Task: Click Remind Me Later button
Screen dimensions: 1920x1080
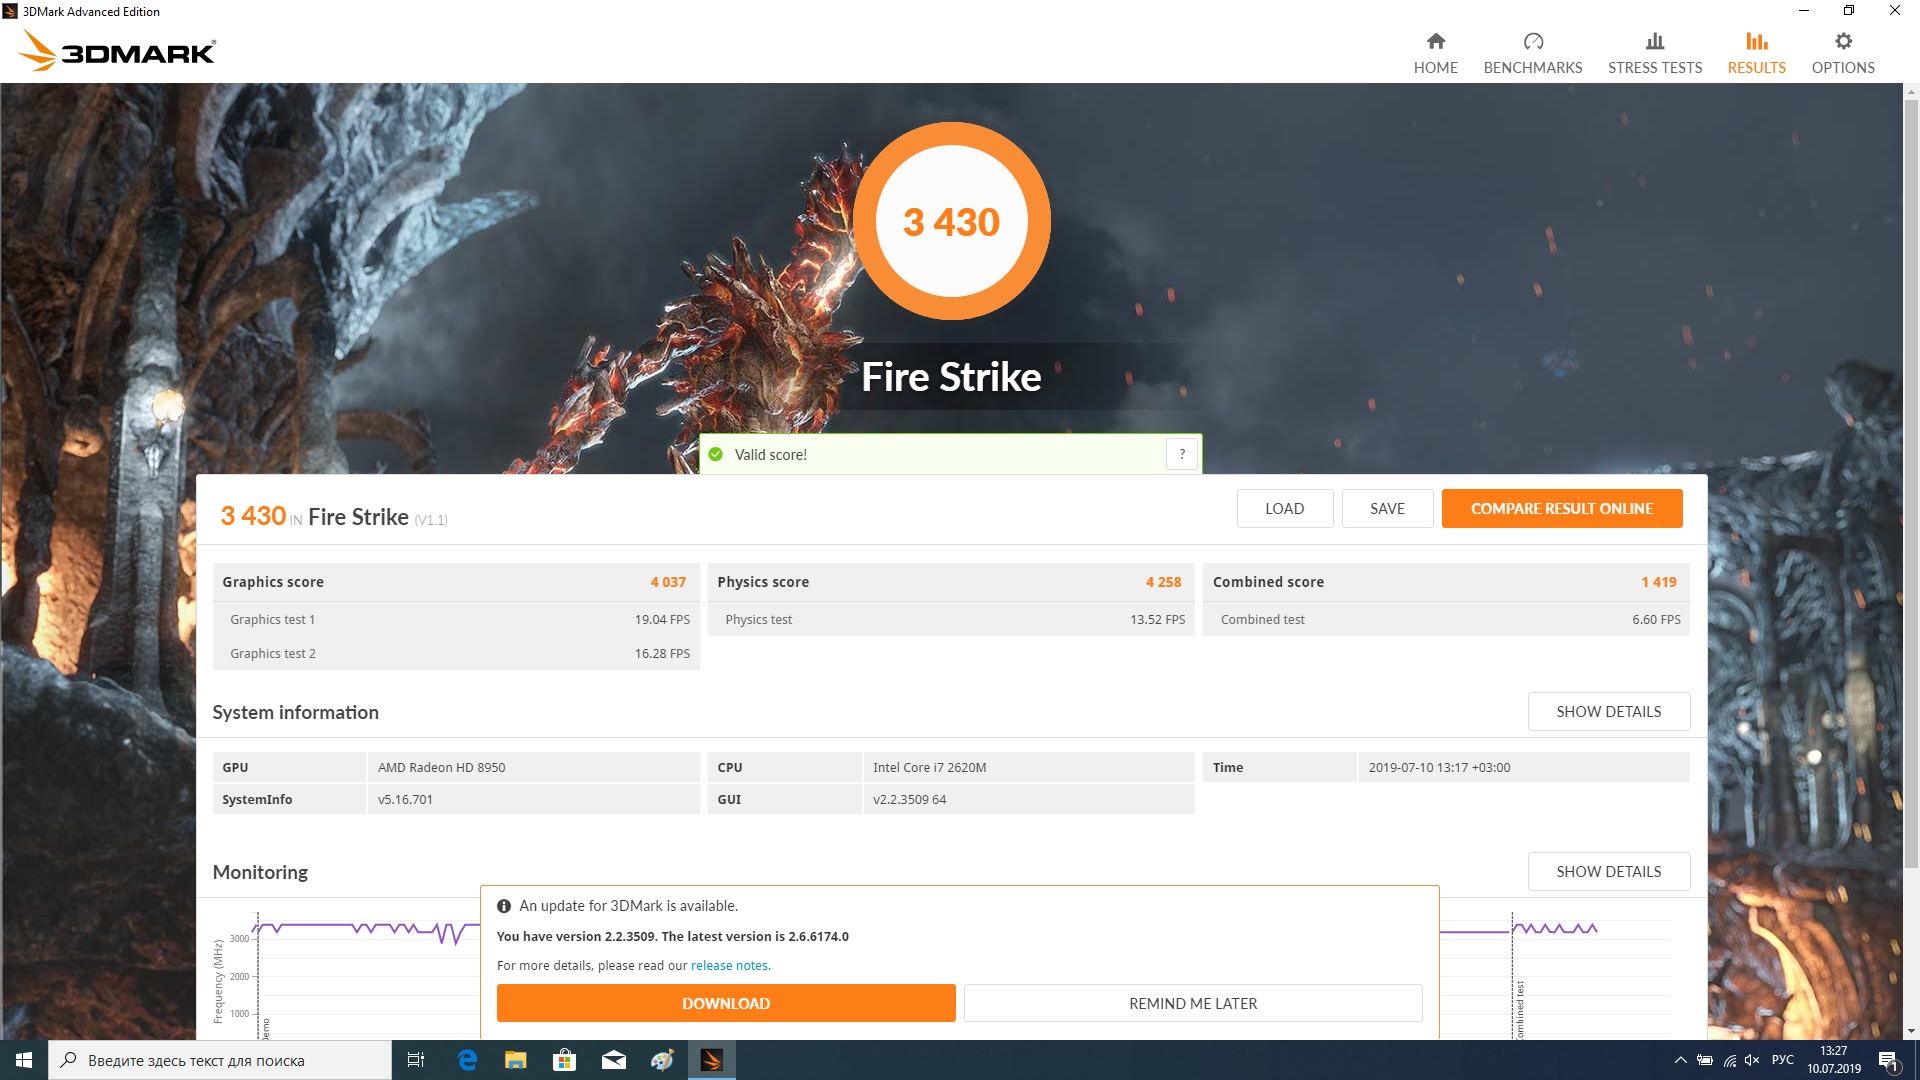Action: (1193, 1003)
